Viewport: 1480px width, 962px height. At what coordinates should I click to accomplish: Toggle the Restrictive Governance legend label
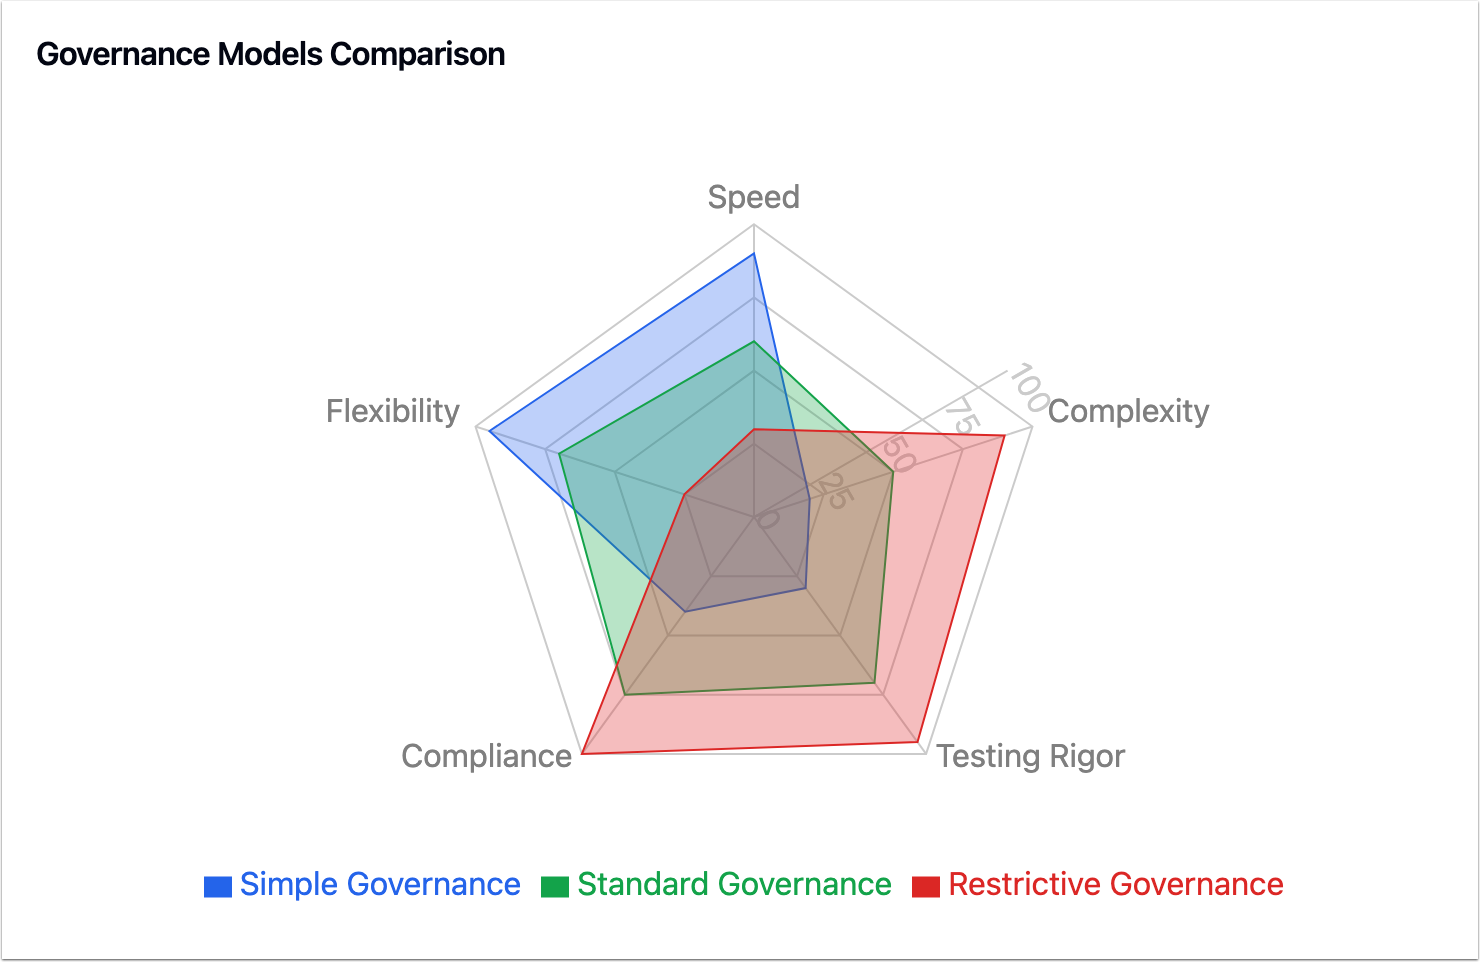(1116, 885)
